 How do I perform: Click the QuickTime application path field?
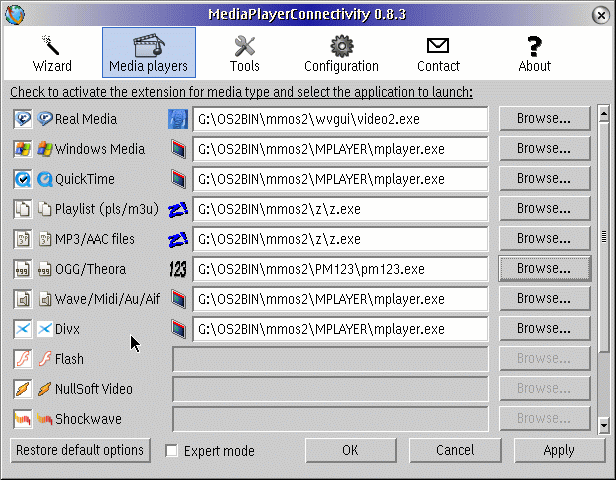(x=340, y=179)
